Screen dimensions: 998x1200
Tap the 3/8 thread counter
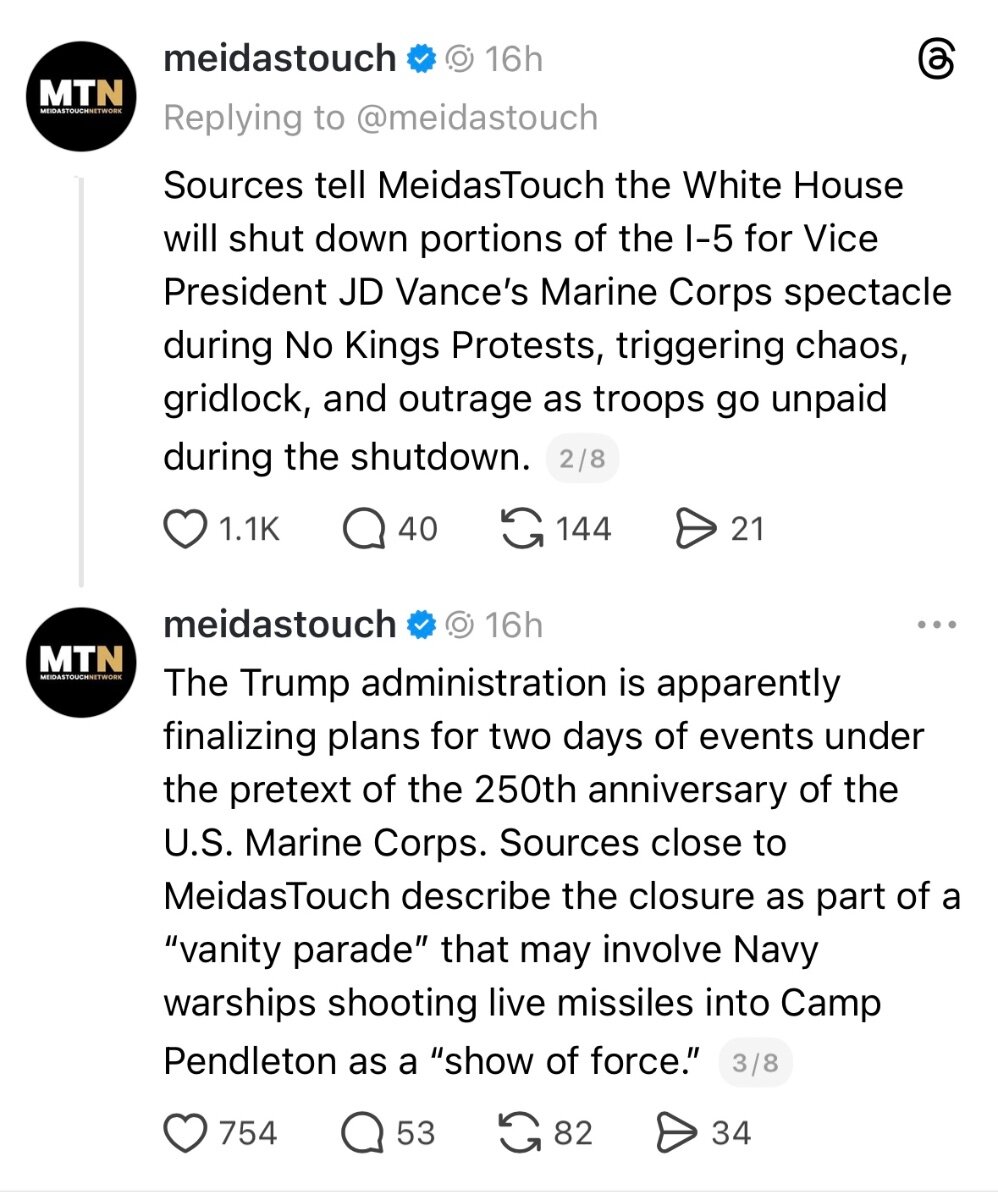pyautogui.click(x=755, y=1063)
